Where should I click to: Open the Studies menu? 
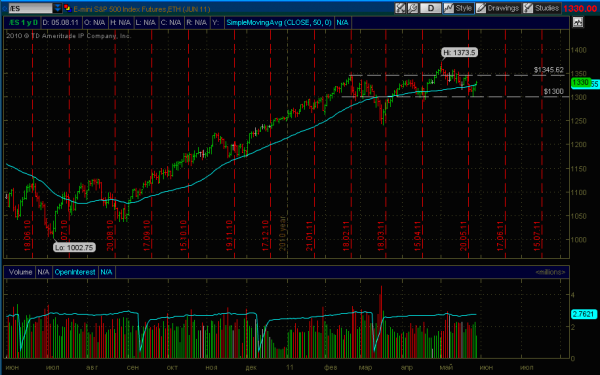[x=541, y=8]
